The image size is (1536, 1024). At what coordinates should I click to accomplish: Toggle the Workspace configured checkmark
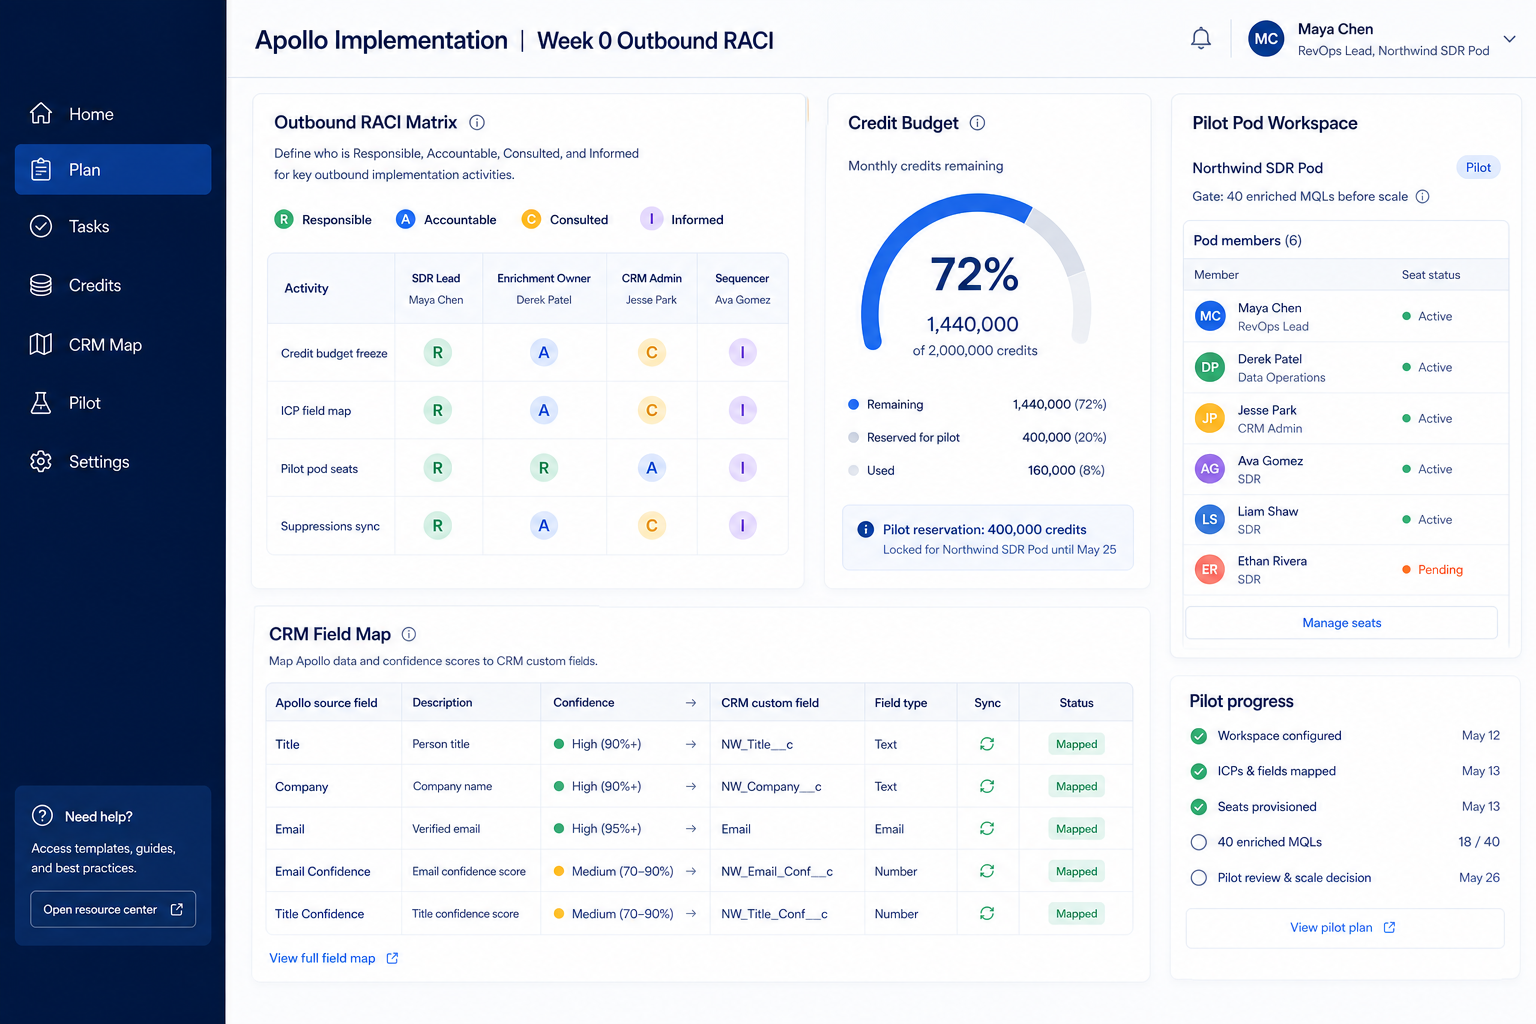tap(1199, 736)
